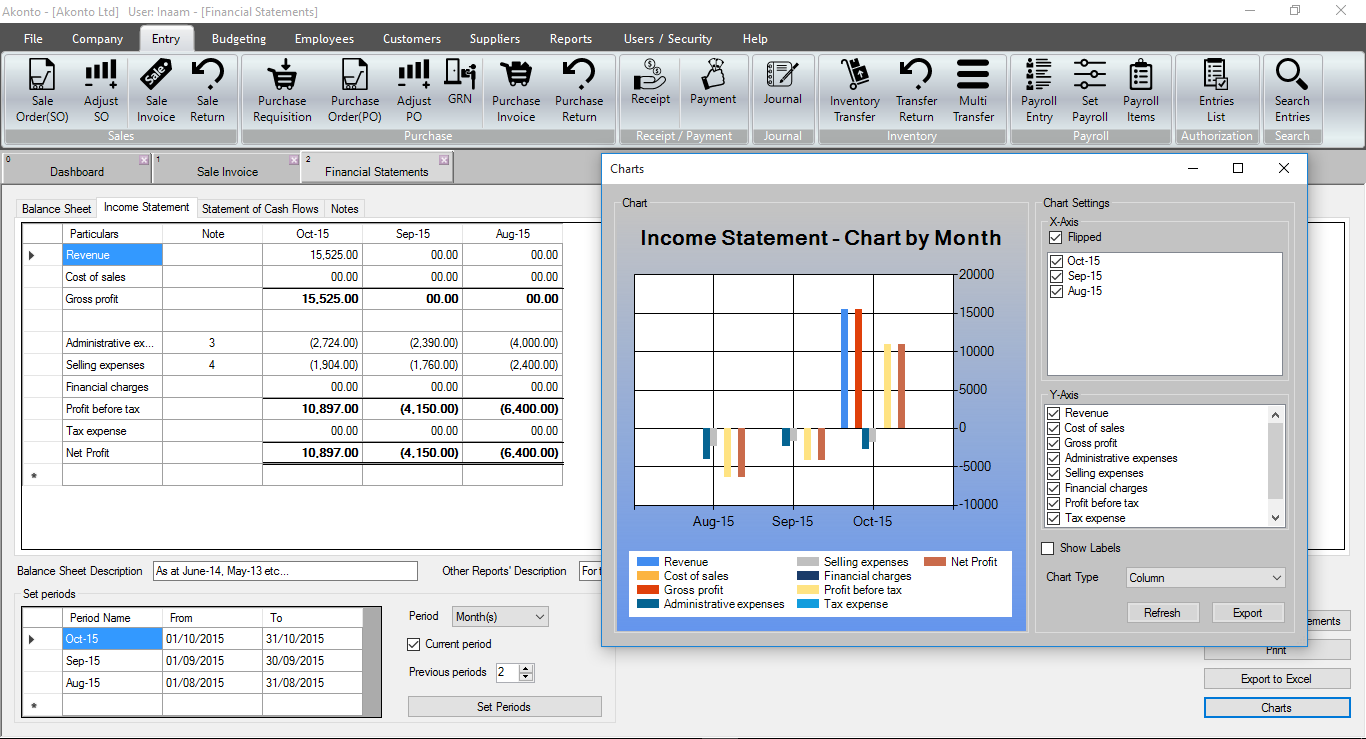Click the Export to Excel button
The height and width of the screenshot is (739, 1366).
[x=1276, y=679]
